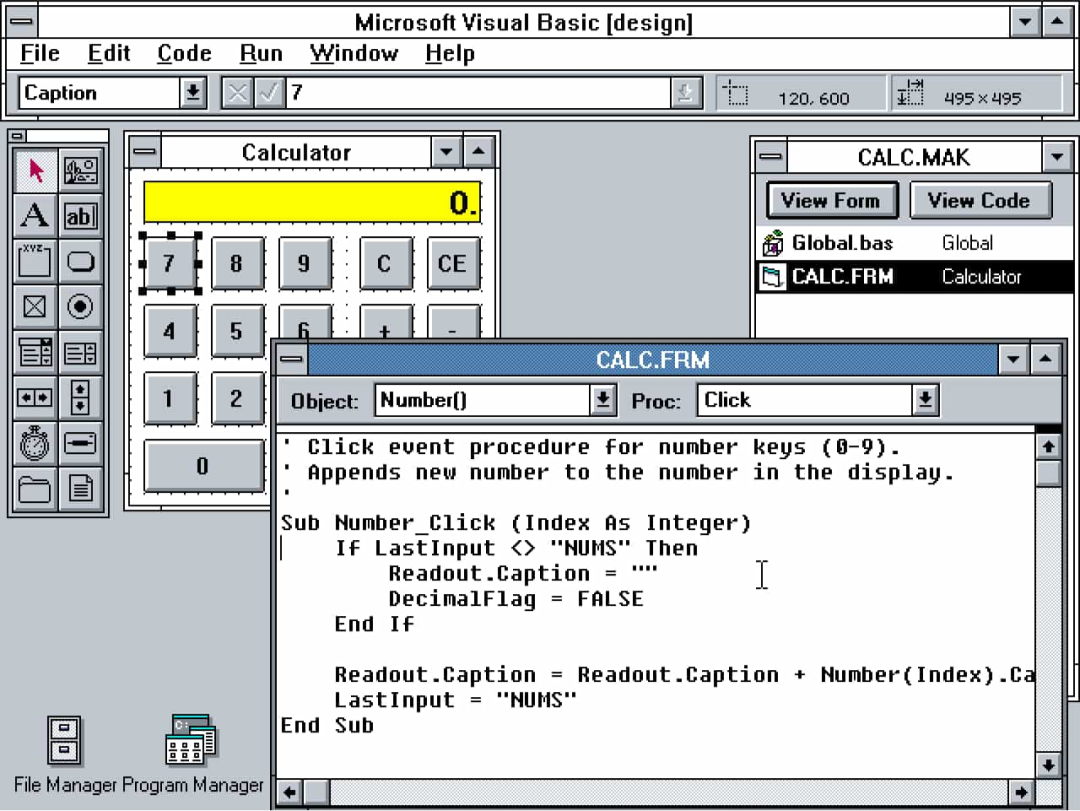The image size is (1080, 811).
Task: Select the CALC.FRM row in project list
Action: 914,277
